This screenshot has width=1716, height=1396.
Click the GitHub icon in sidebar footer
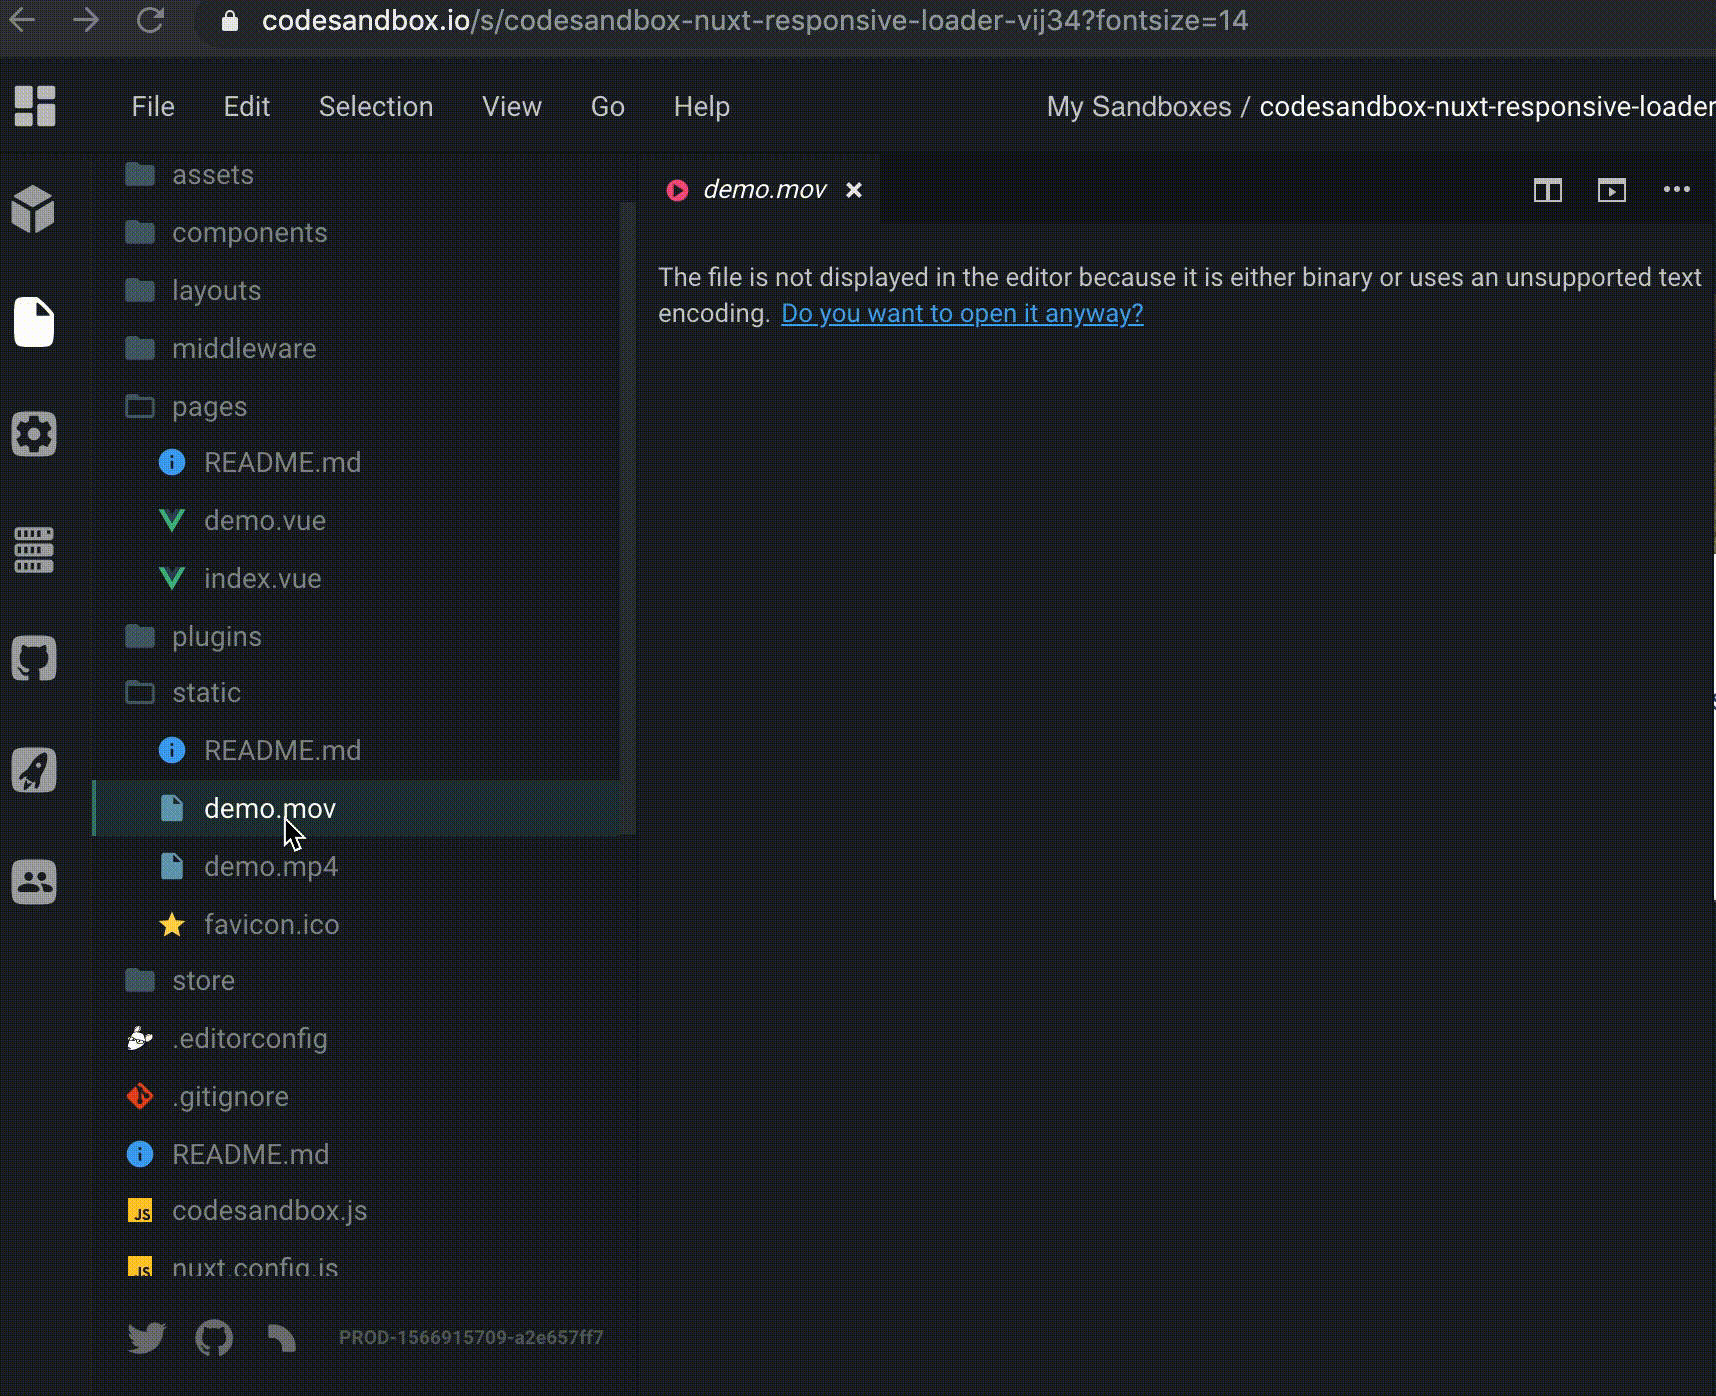tap(214, 1338)
